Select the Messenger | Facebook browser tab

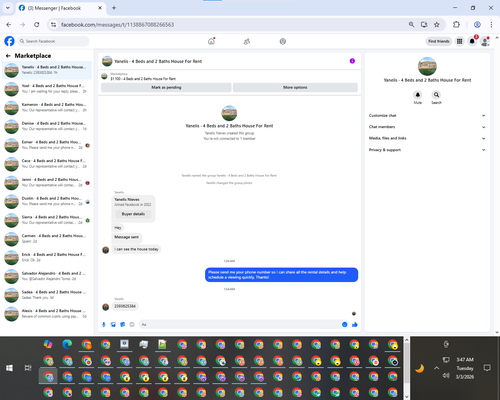(60, 8)
